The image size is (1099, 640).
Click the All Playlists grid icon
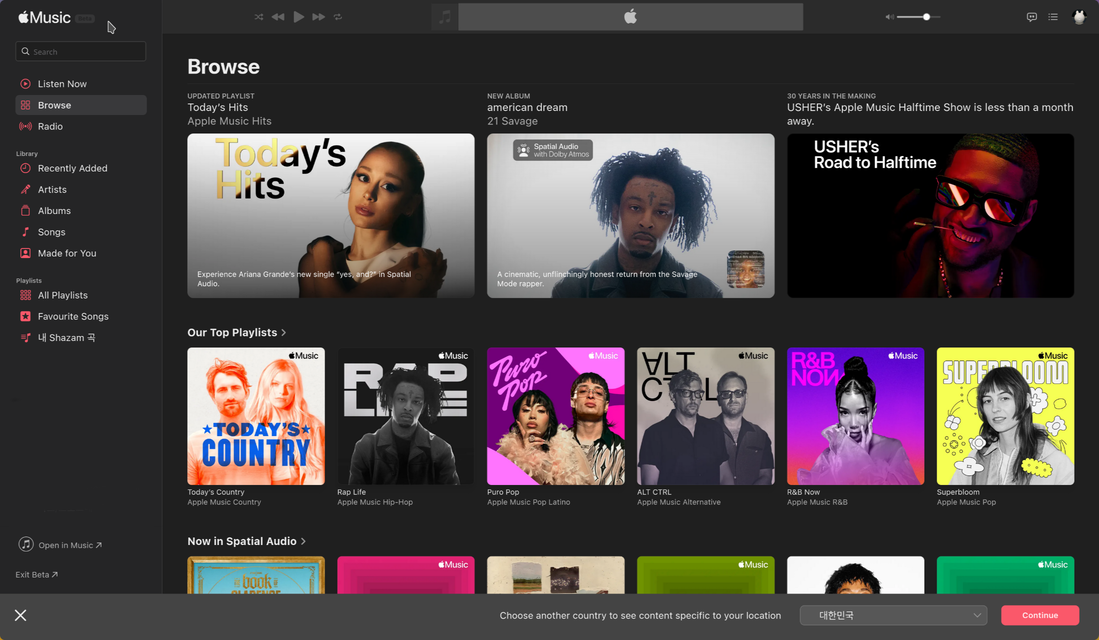(x=25, y=295)
